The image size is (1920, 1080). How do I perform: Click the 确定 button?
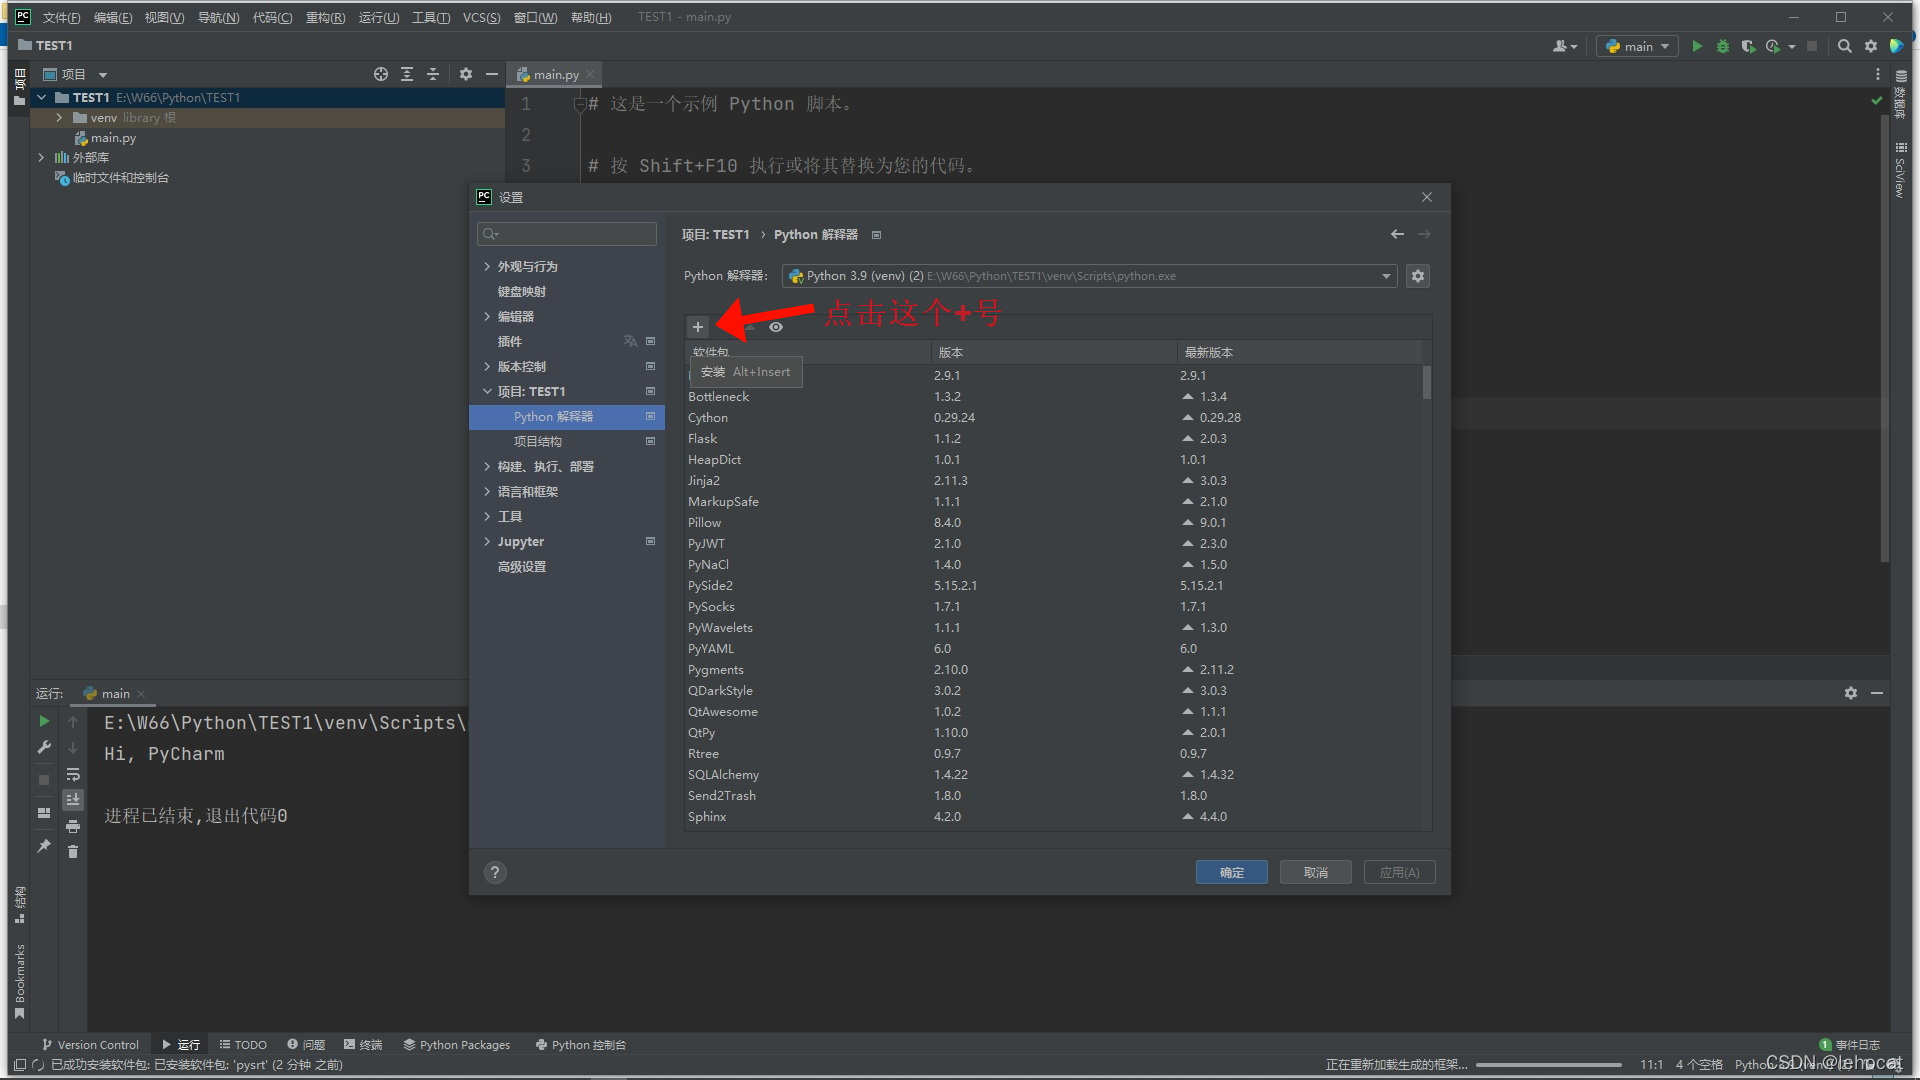coord(1231,872)
